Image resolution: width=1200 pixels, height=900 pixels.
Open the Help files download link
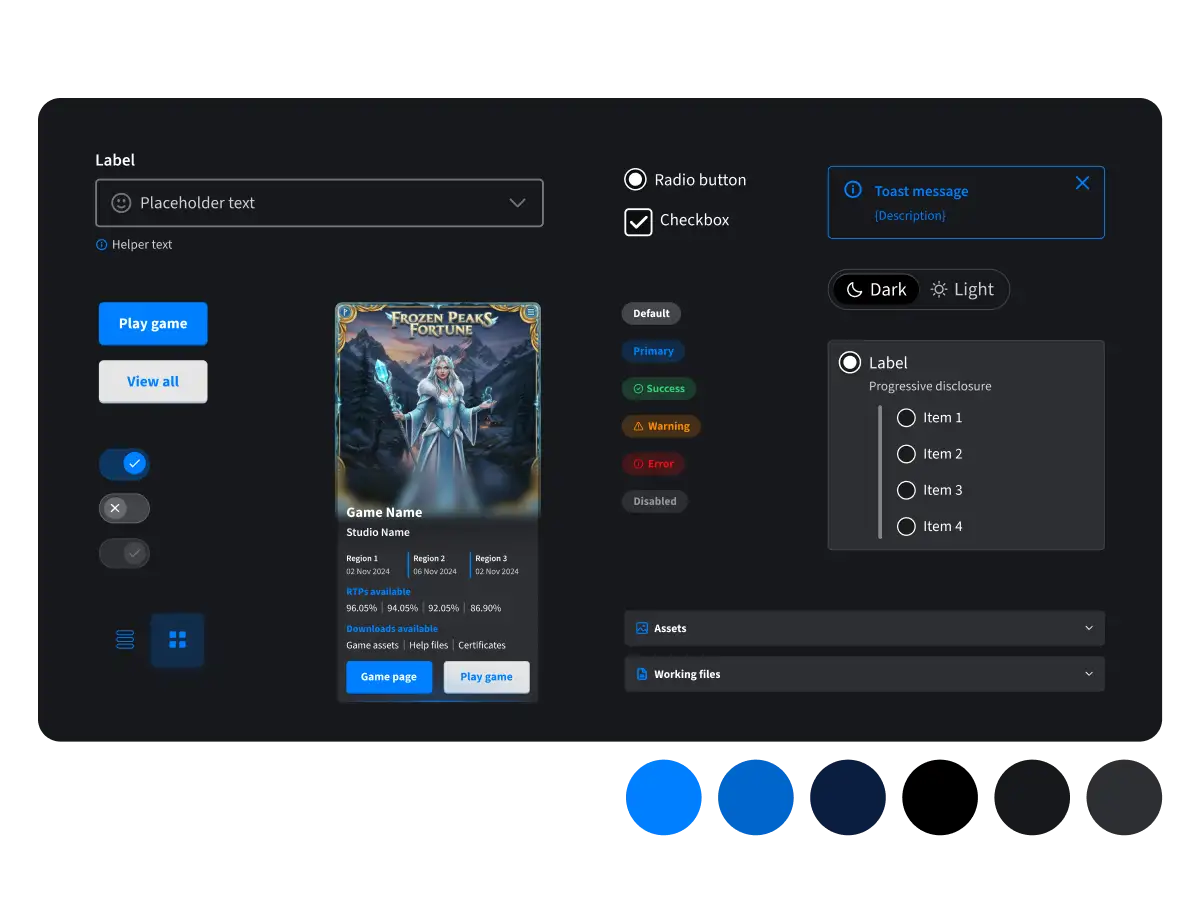pyautogui.click(x=429, y=646)
